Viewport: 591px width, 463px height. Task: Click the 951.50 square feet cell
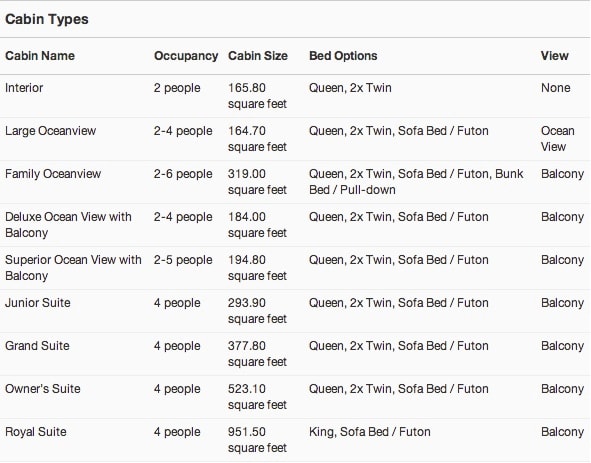pos(257,440)
